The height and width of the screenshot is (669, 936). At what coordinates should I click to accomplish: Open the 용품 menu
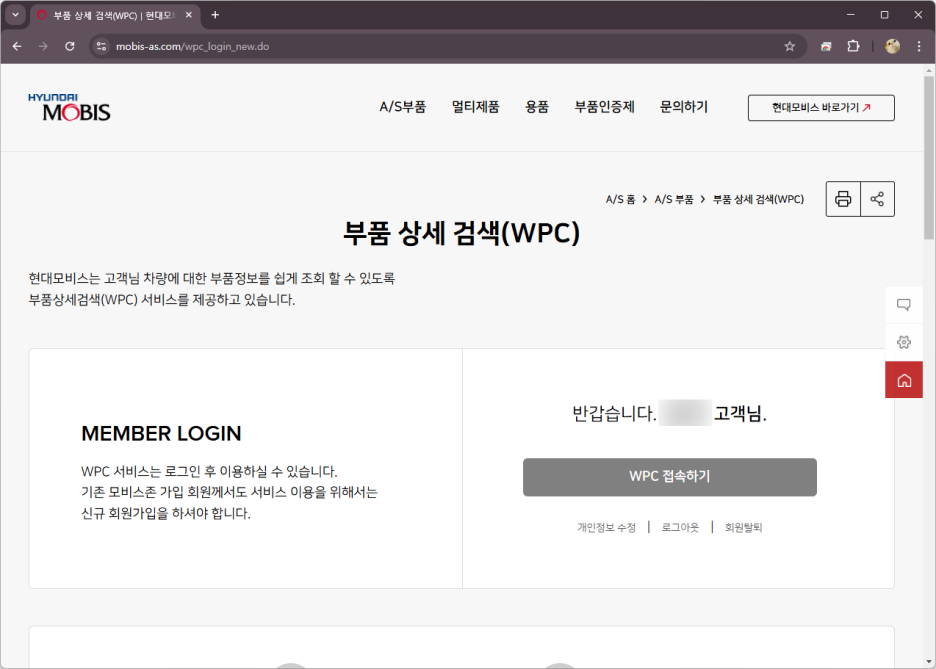pyautogui.click(x=537, y=107)
